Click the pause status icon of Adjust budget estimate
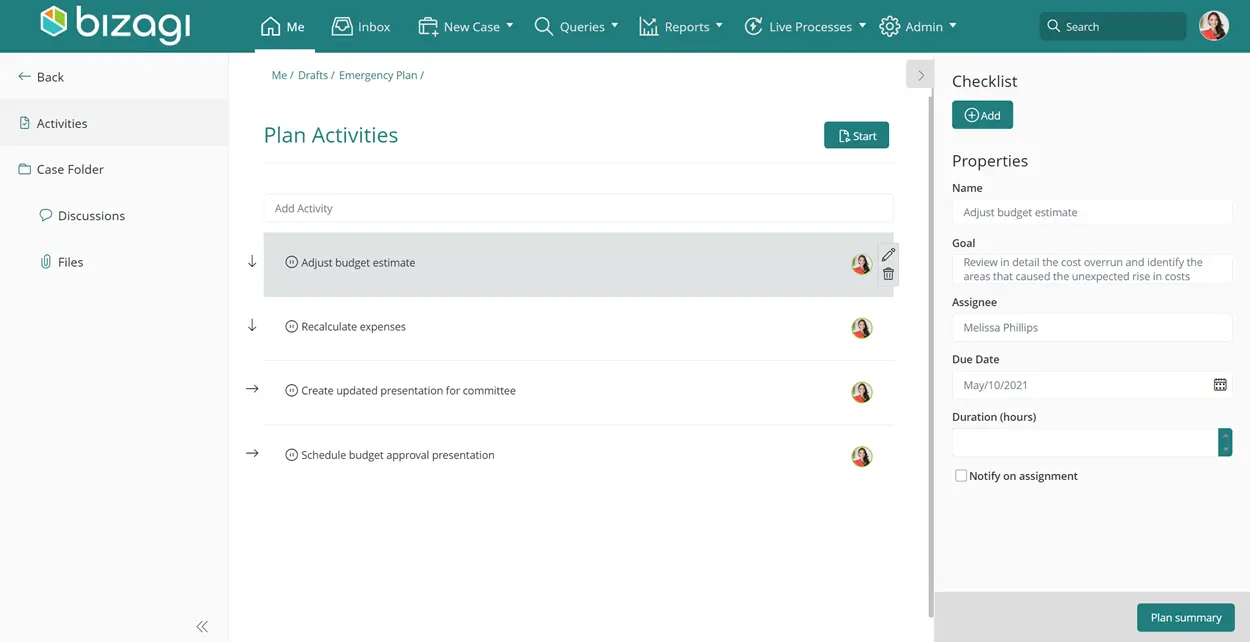 coord(292,262)
